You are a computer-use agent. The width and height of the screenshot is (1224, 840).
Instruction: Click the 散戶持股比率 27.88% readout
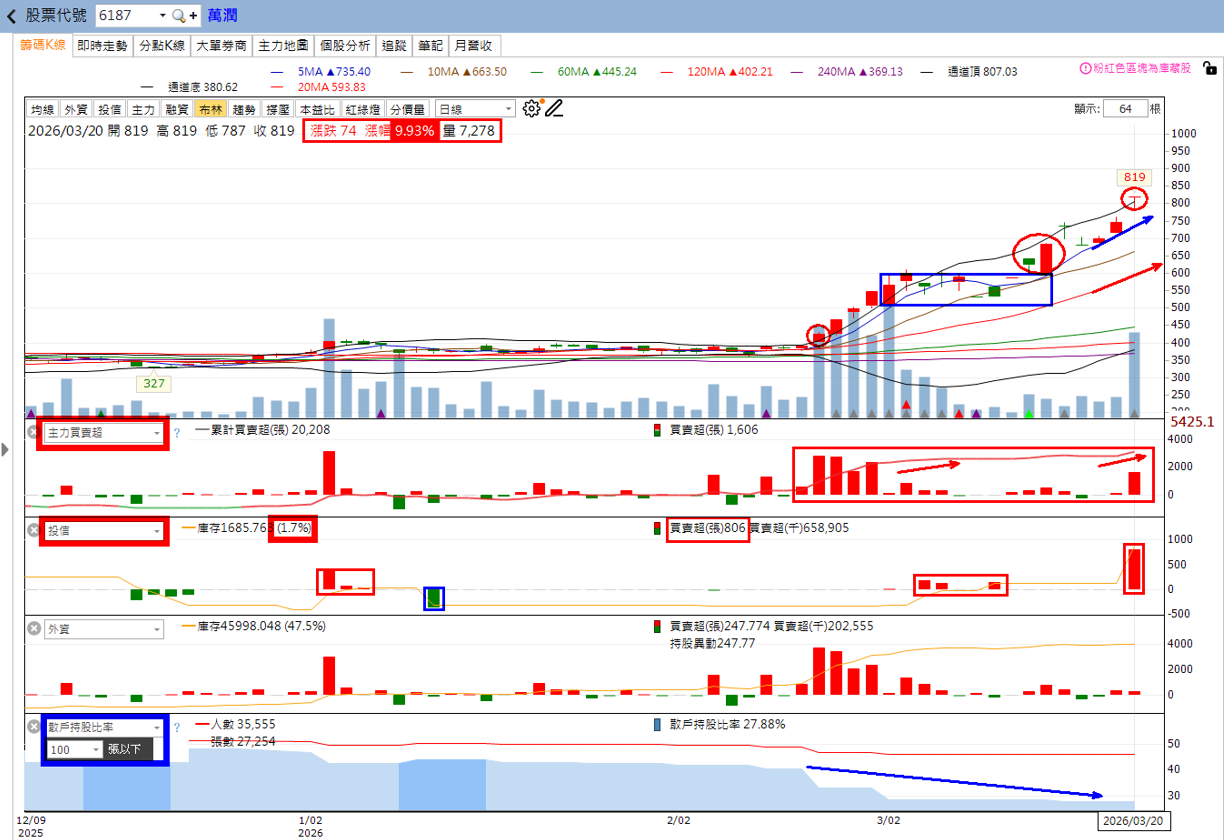(x=727, y=724)
